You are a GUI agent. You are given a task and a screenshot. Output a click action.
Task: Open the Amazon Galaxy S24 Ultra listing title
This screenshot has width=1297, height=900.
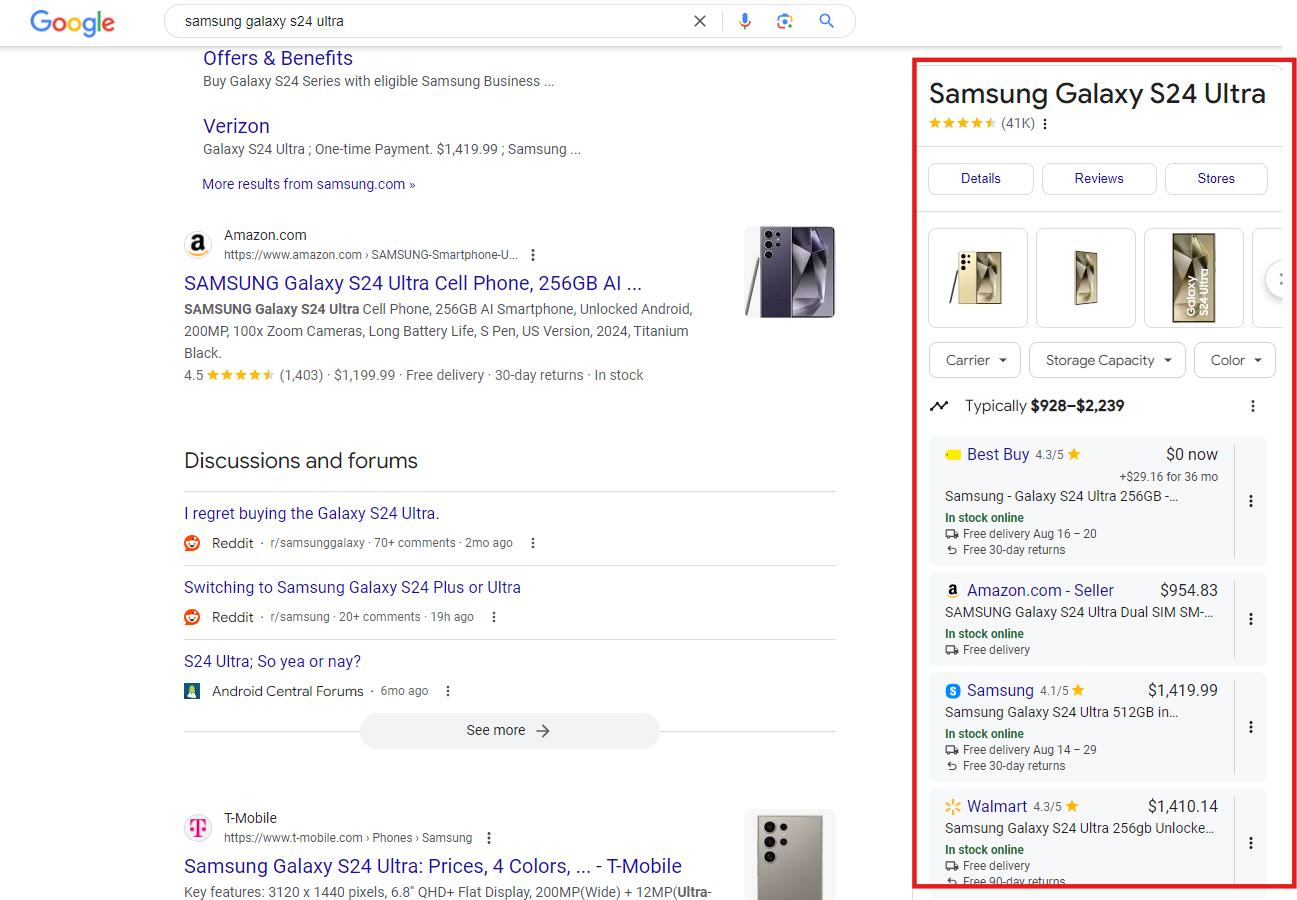click(x=413, y=283)
